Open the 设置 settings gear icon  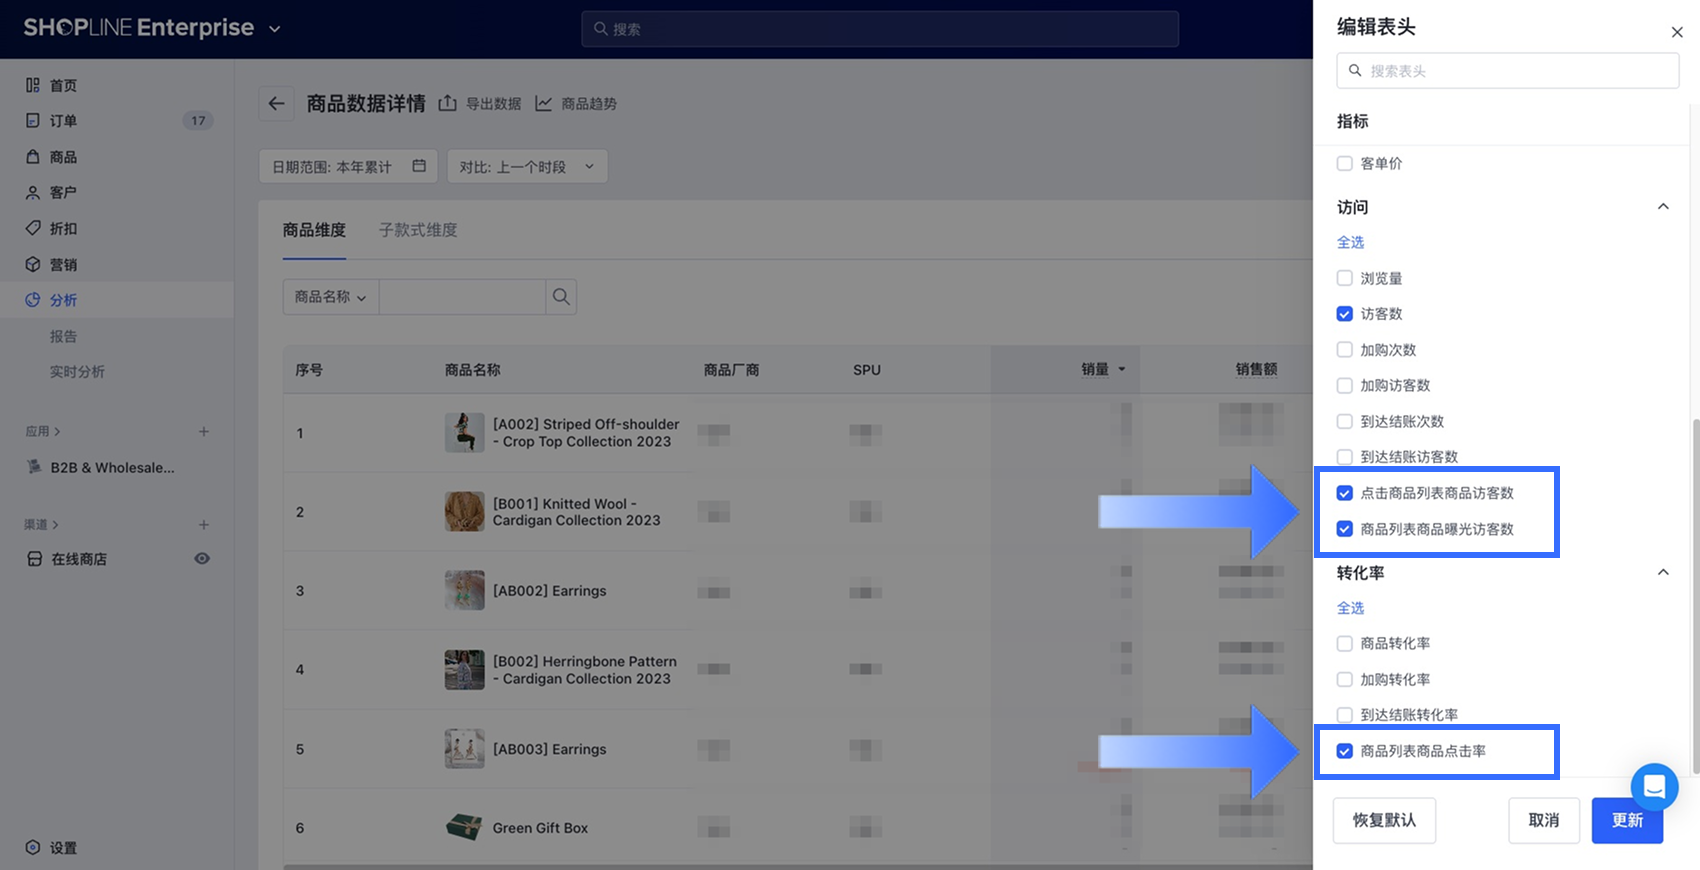33,847
